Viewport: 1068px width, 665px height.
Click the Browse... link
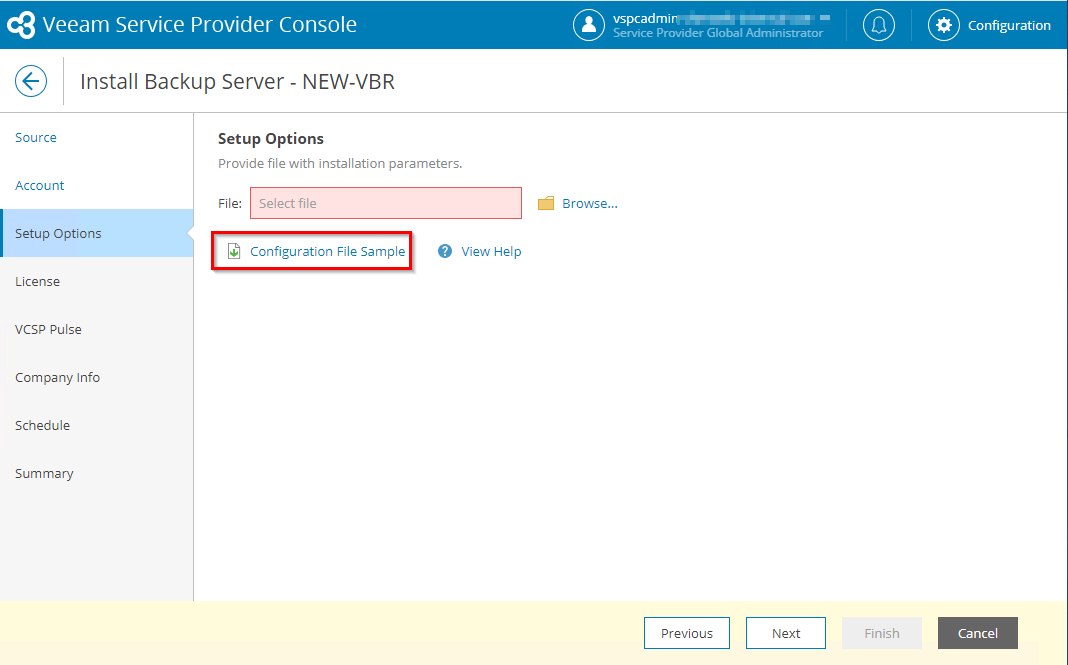(x=590, y=203)
